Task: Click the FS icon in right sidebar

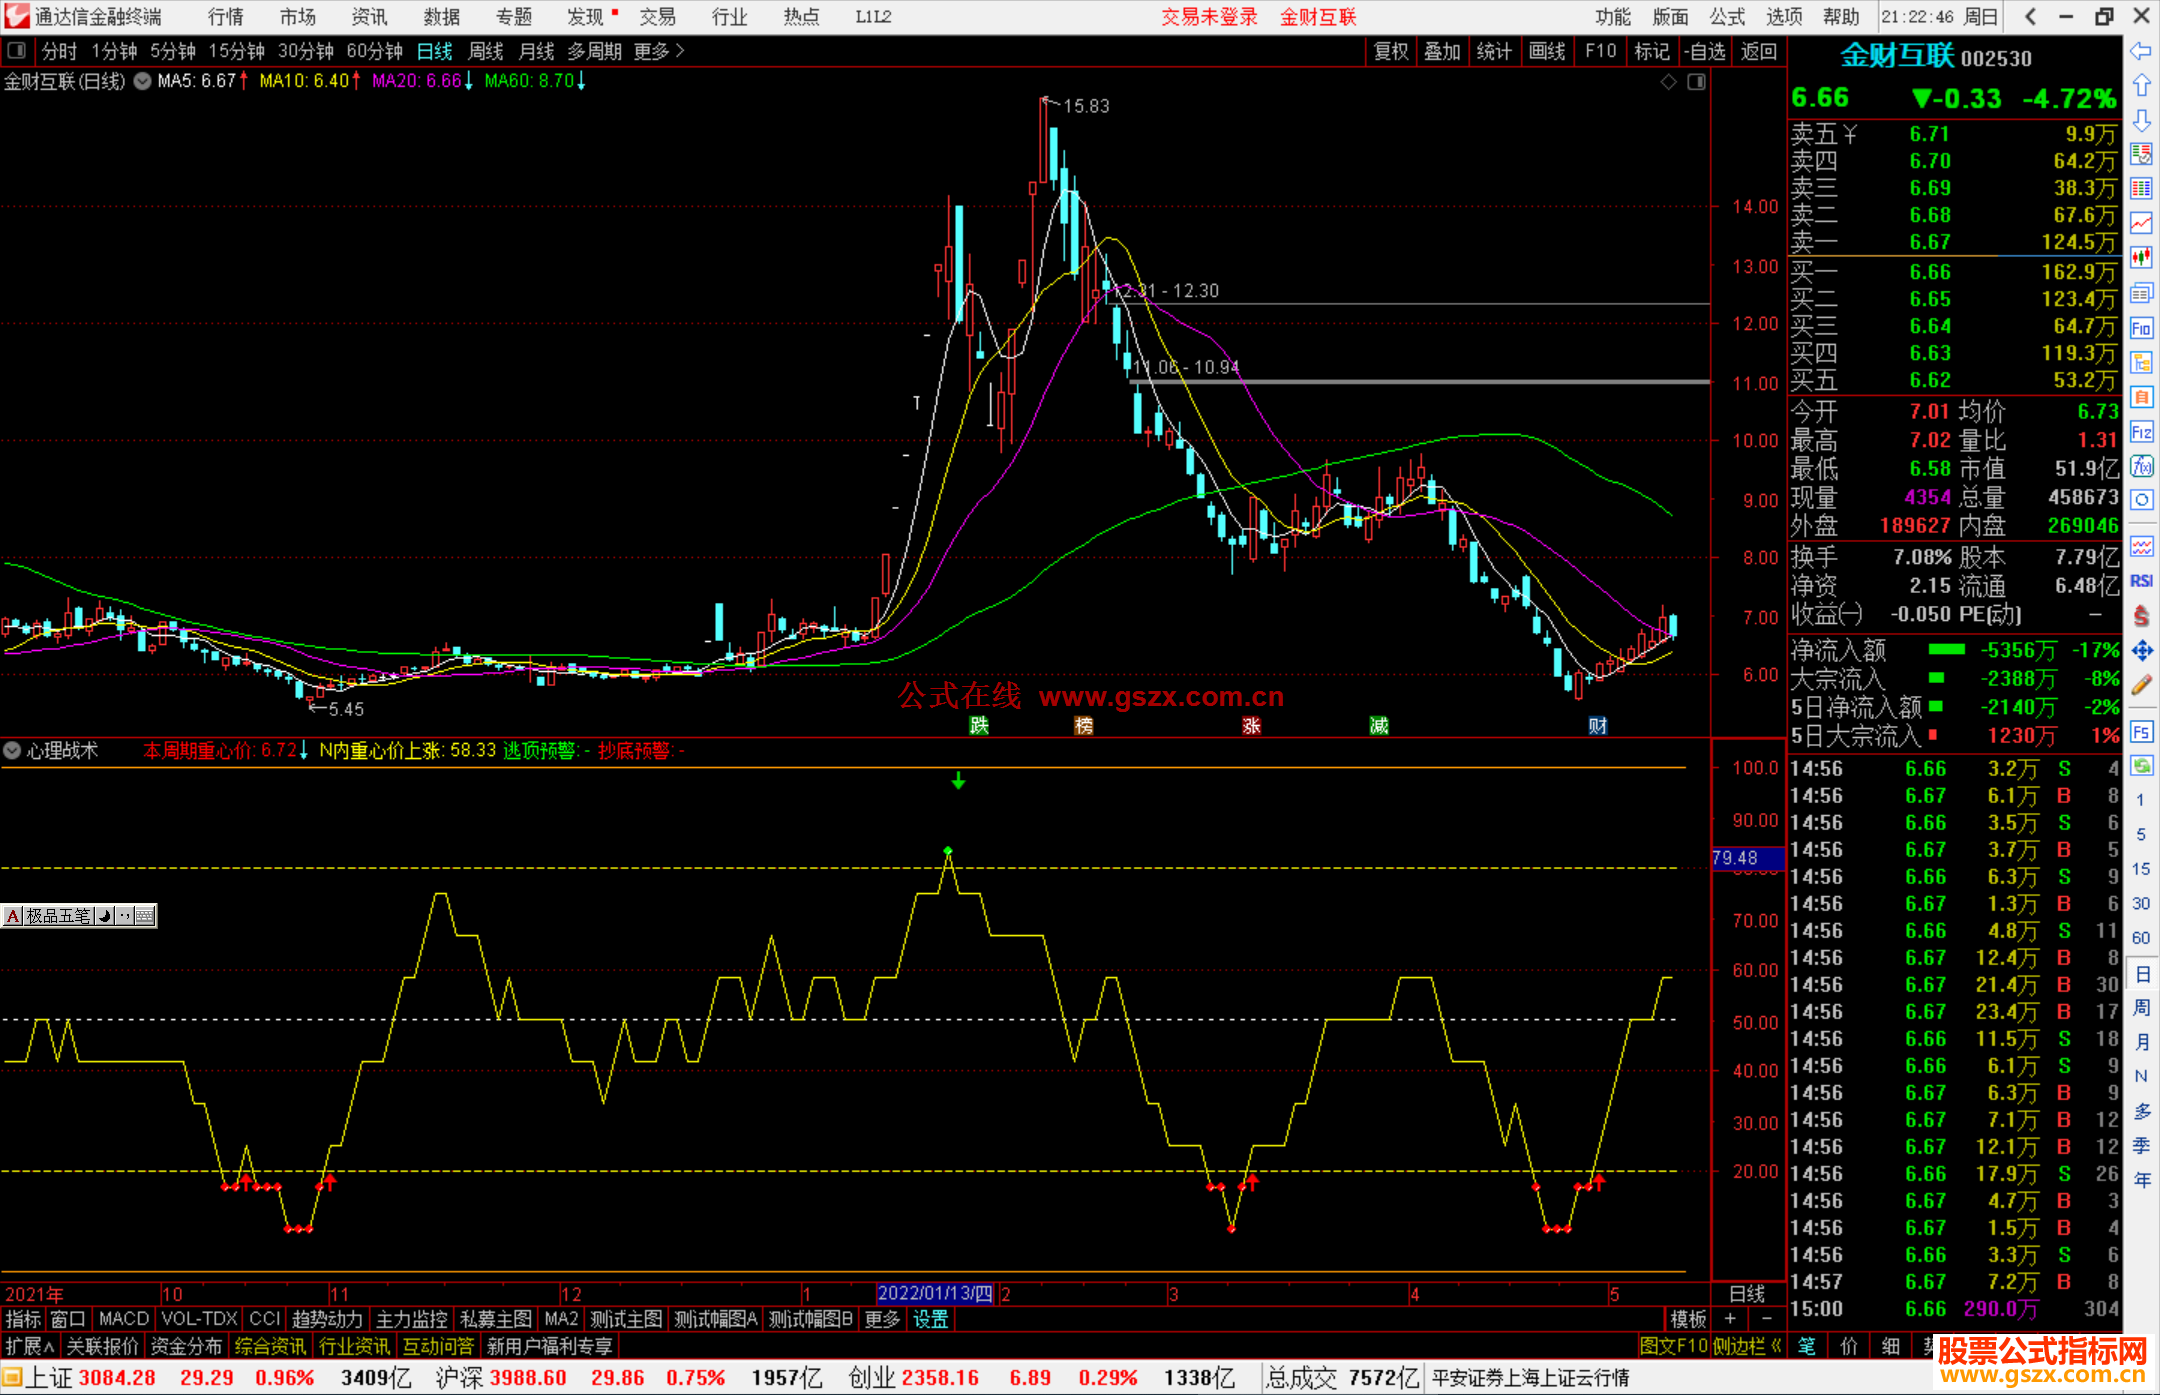Action: coord(2141,732)
